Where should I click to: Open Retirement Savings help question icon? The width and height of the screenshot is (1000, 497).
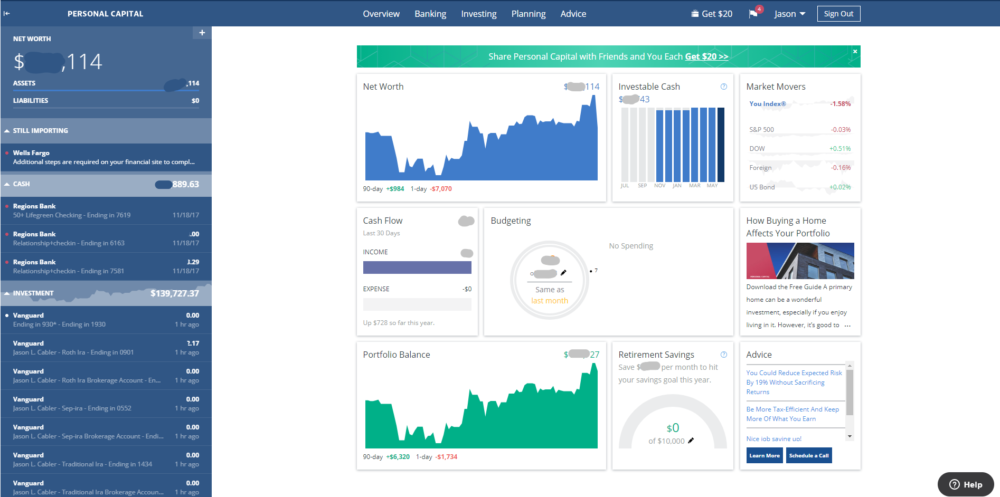pos(723,355)
